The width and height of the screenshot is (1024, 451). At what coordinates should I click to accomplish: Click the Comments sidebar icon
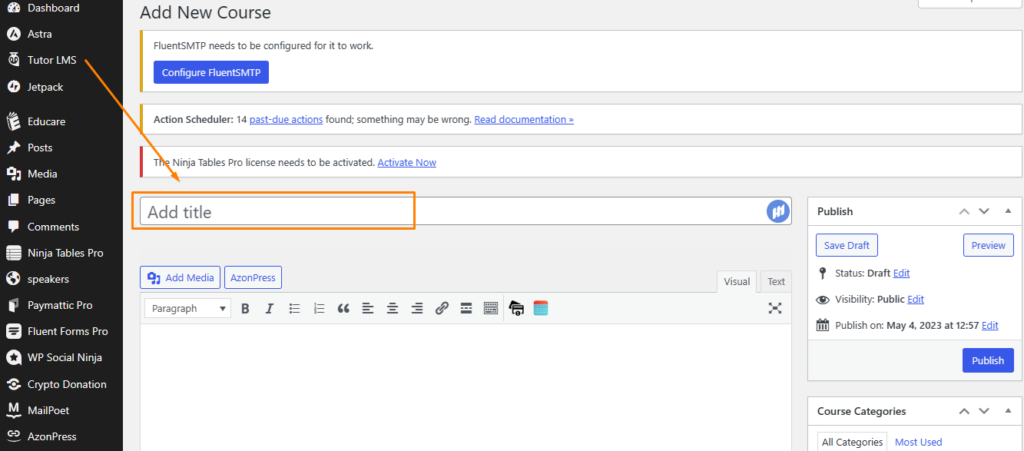[13, 226]
